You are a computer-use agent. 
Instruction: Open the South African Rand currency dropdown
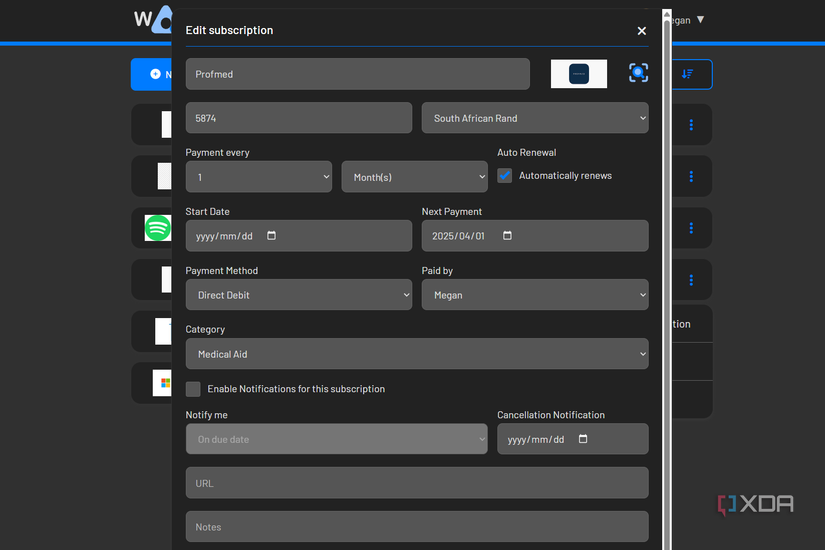click(x=535, y=118)
